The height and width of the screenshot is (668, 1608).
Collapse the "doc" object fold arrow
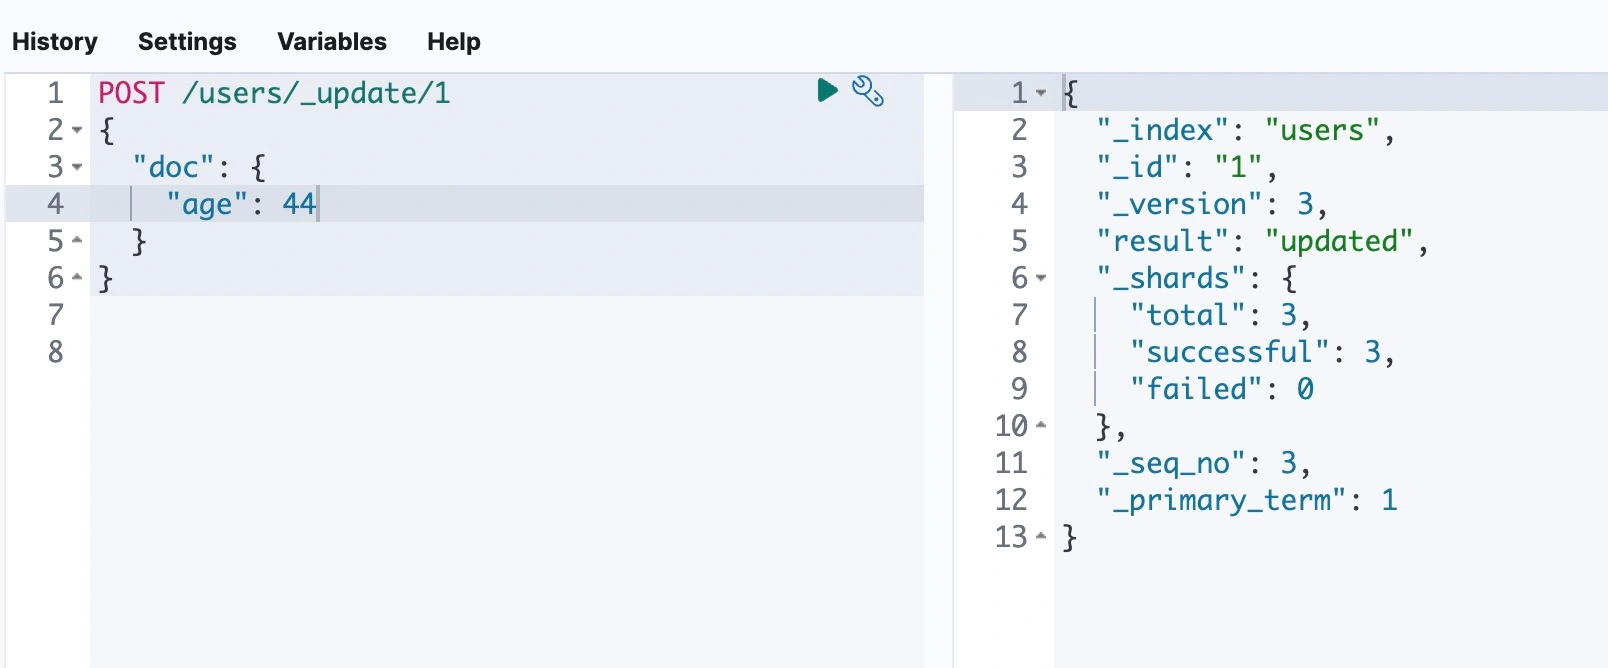click(77, 167)
